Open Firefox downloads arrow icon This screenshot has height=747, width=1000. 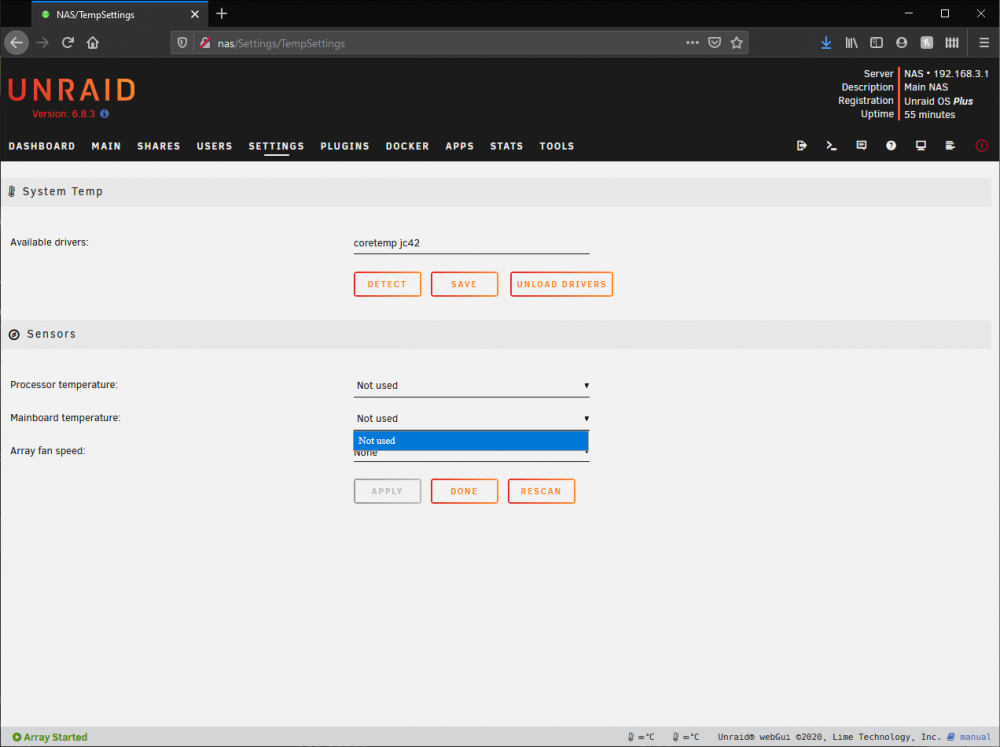point(826,43)
